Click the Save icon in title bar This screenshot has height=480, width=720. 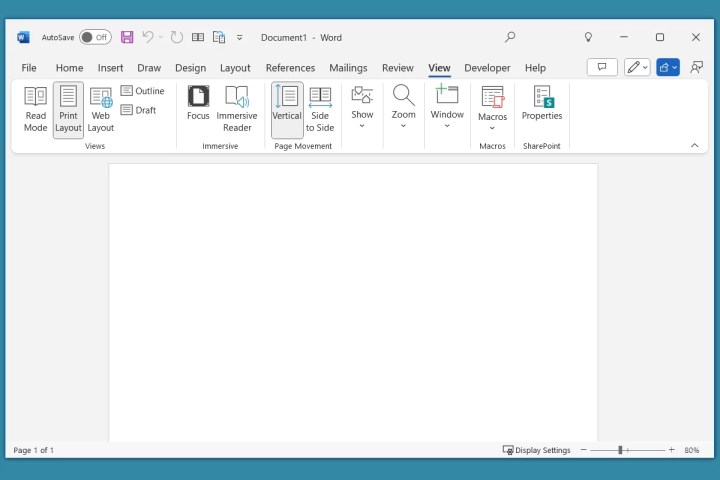(127, 37)
